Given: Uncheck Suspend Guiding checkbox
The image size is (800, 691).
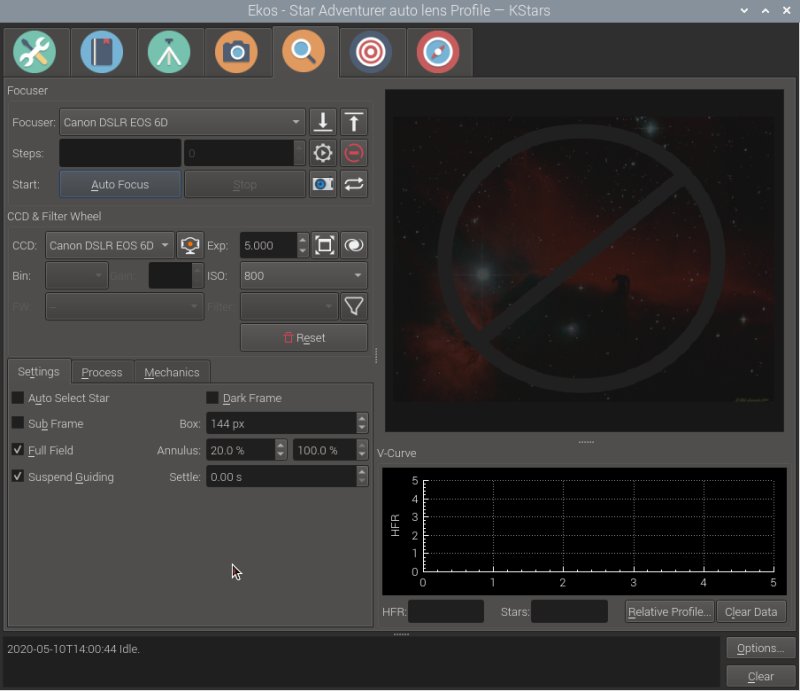Looking at the screenshot, I should click(x=18, y=476).
